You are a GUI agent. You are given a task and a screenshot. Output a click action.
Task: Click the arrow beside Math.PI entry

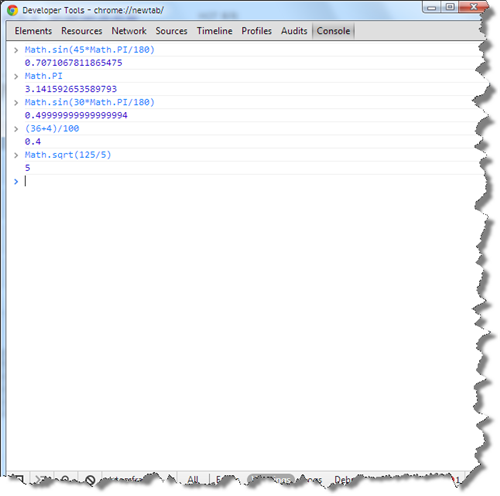click(x=16, y=76)
